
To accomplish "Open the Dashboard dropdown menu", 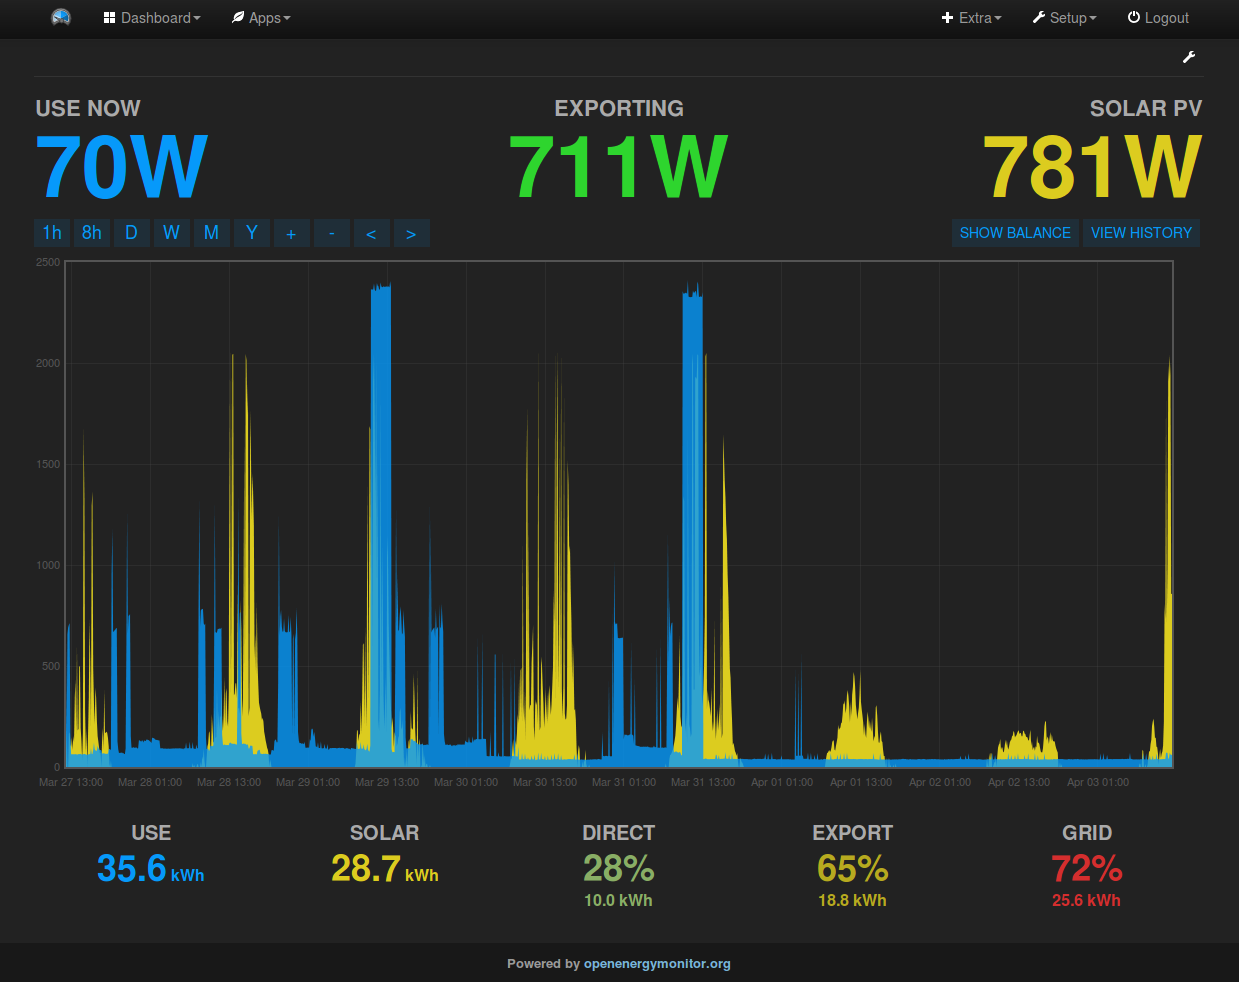I will [152, 18].
